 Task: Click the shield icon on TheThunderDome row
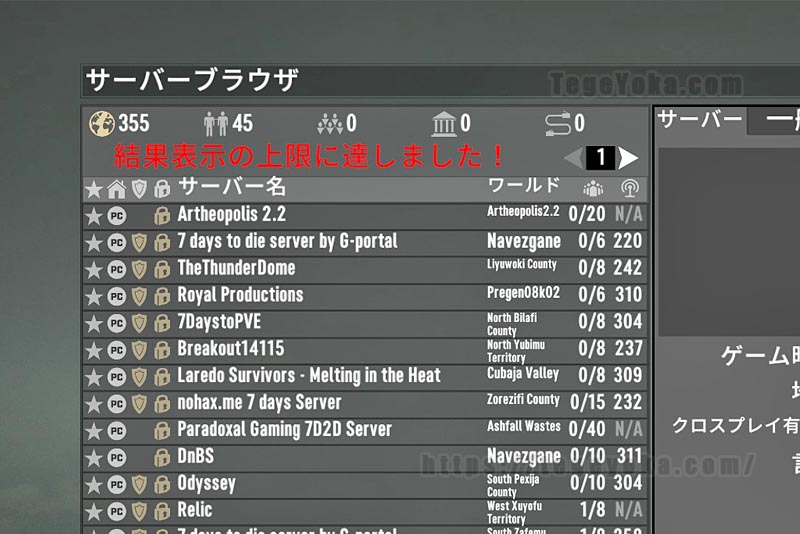pos(139,270)
